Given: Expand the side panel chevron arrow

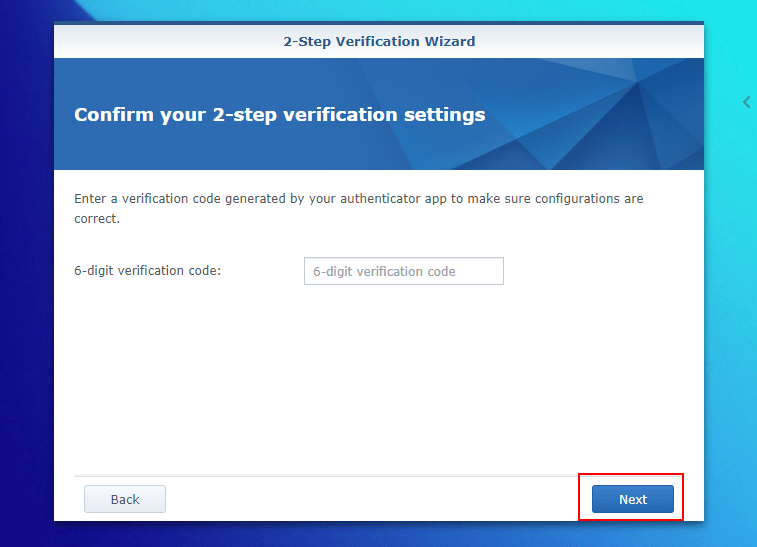Looking at the screenshot, I should tap(746, 102).
